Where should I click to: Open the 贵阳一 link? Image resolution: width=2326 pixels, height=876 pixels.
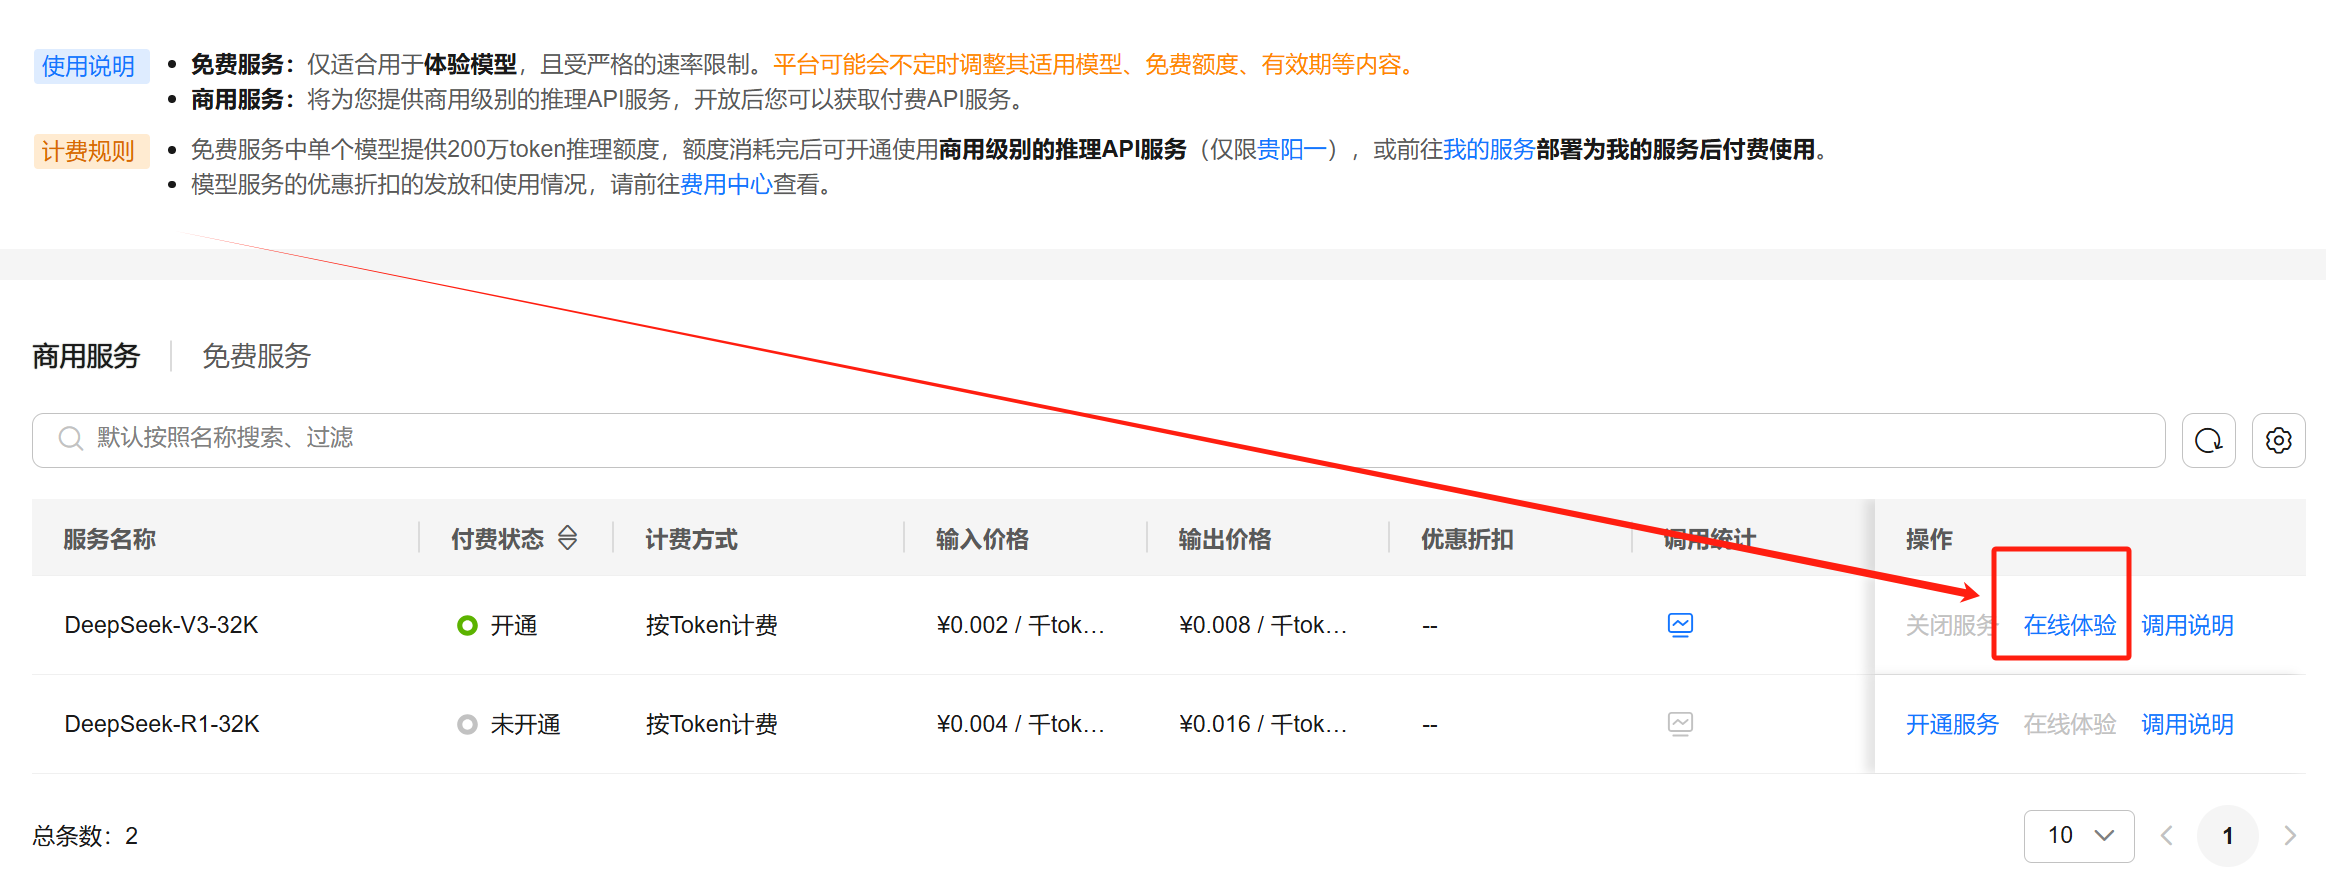click(1291, 150)
